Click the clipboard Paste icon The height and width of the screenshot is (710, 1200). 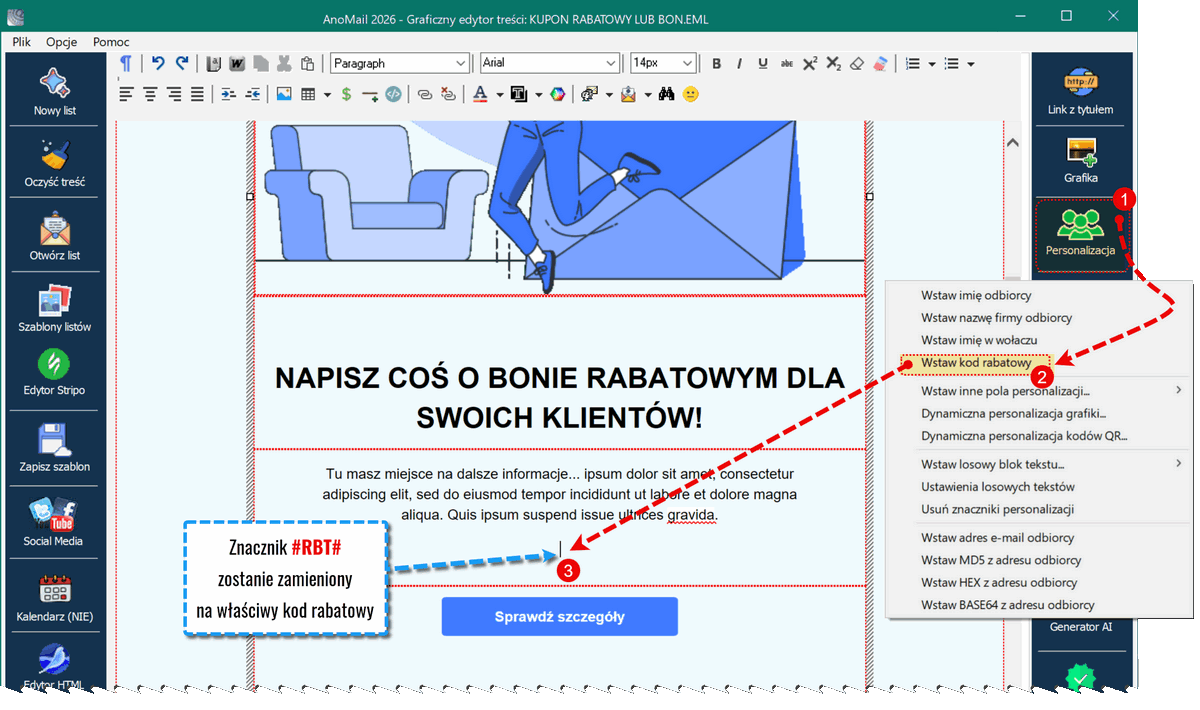[x=308, y=63]
